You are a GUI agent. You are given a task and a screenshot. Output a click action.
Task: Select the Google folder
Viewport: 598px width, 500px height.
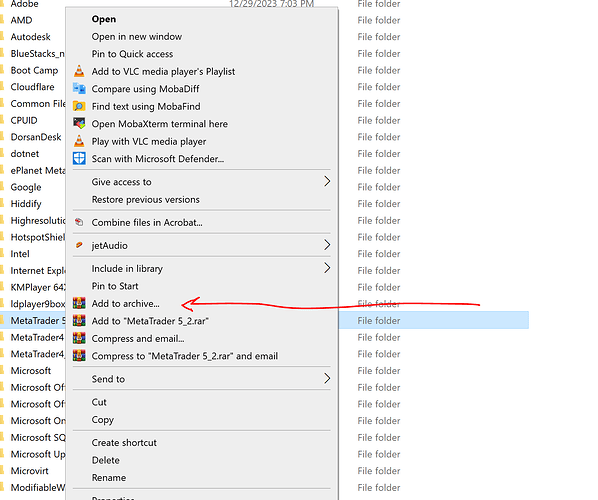coord(26,187)
